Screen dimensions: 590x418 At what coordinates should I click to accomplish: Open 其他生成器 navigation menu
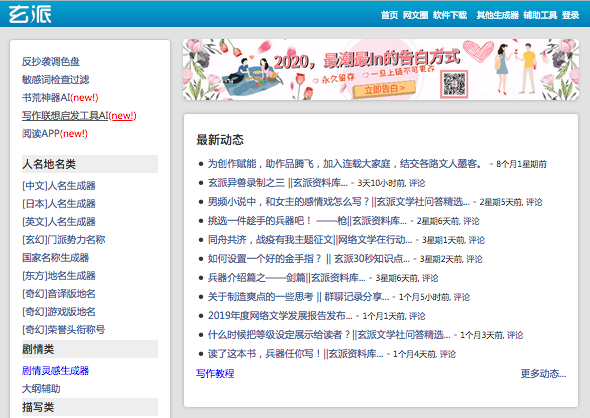click(x=497, y=15)
